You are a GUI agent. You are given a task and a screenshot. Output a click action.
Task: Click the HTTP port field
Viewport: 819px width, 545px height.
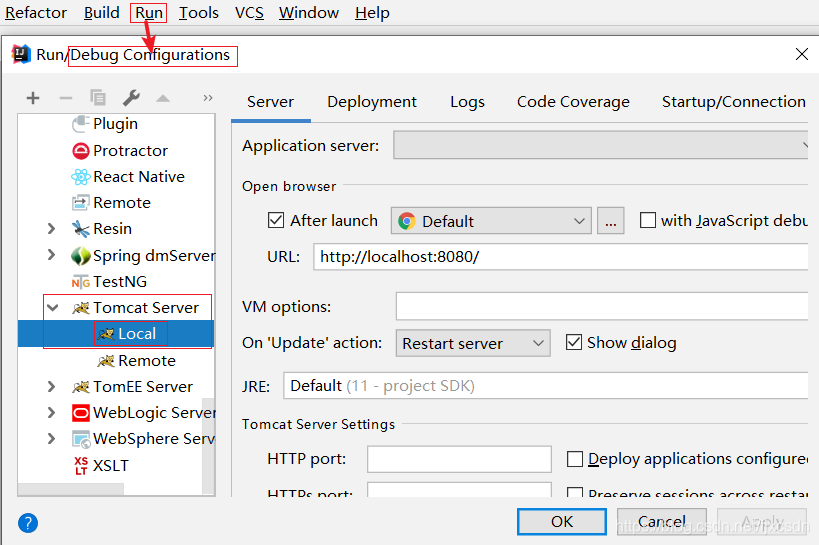459,459
